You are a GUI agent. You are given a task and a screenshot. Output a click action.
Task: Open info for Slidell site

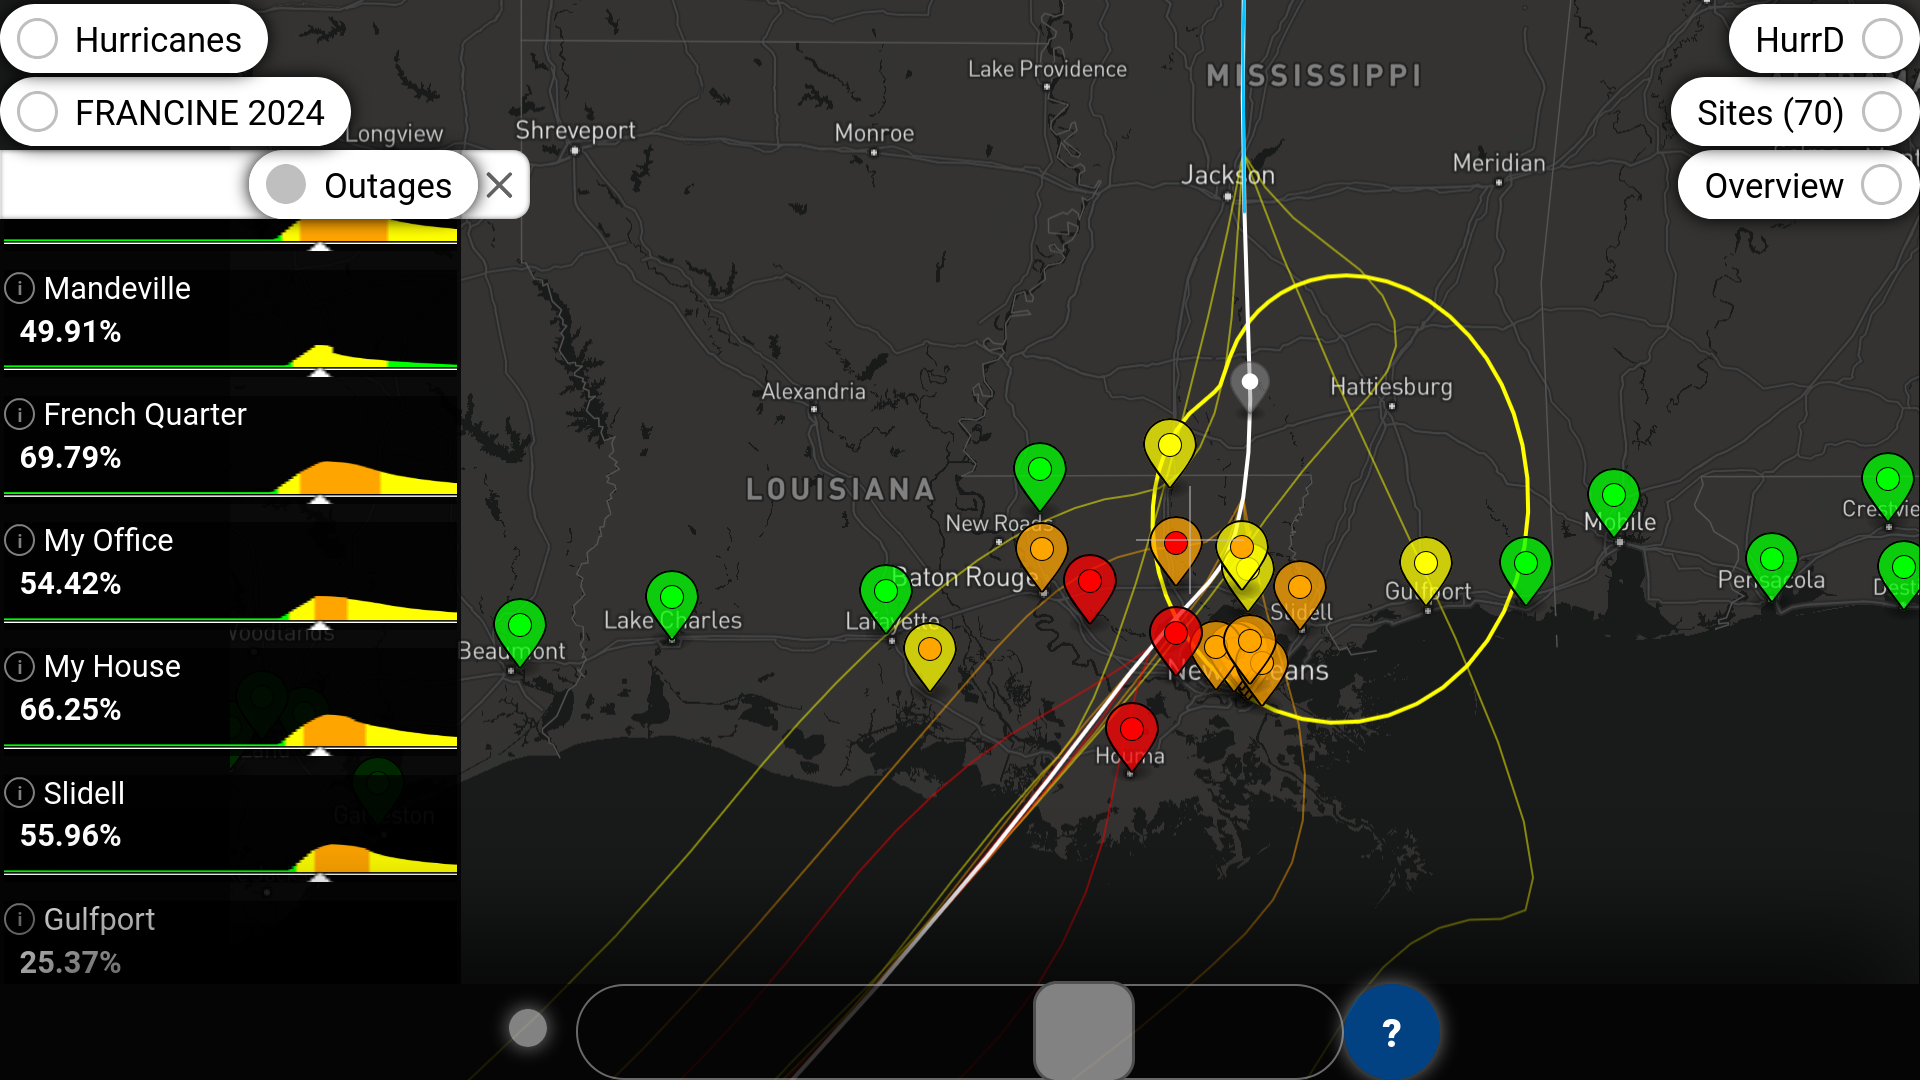click(19, 793)
